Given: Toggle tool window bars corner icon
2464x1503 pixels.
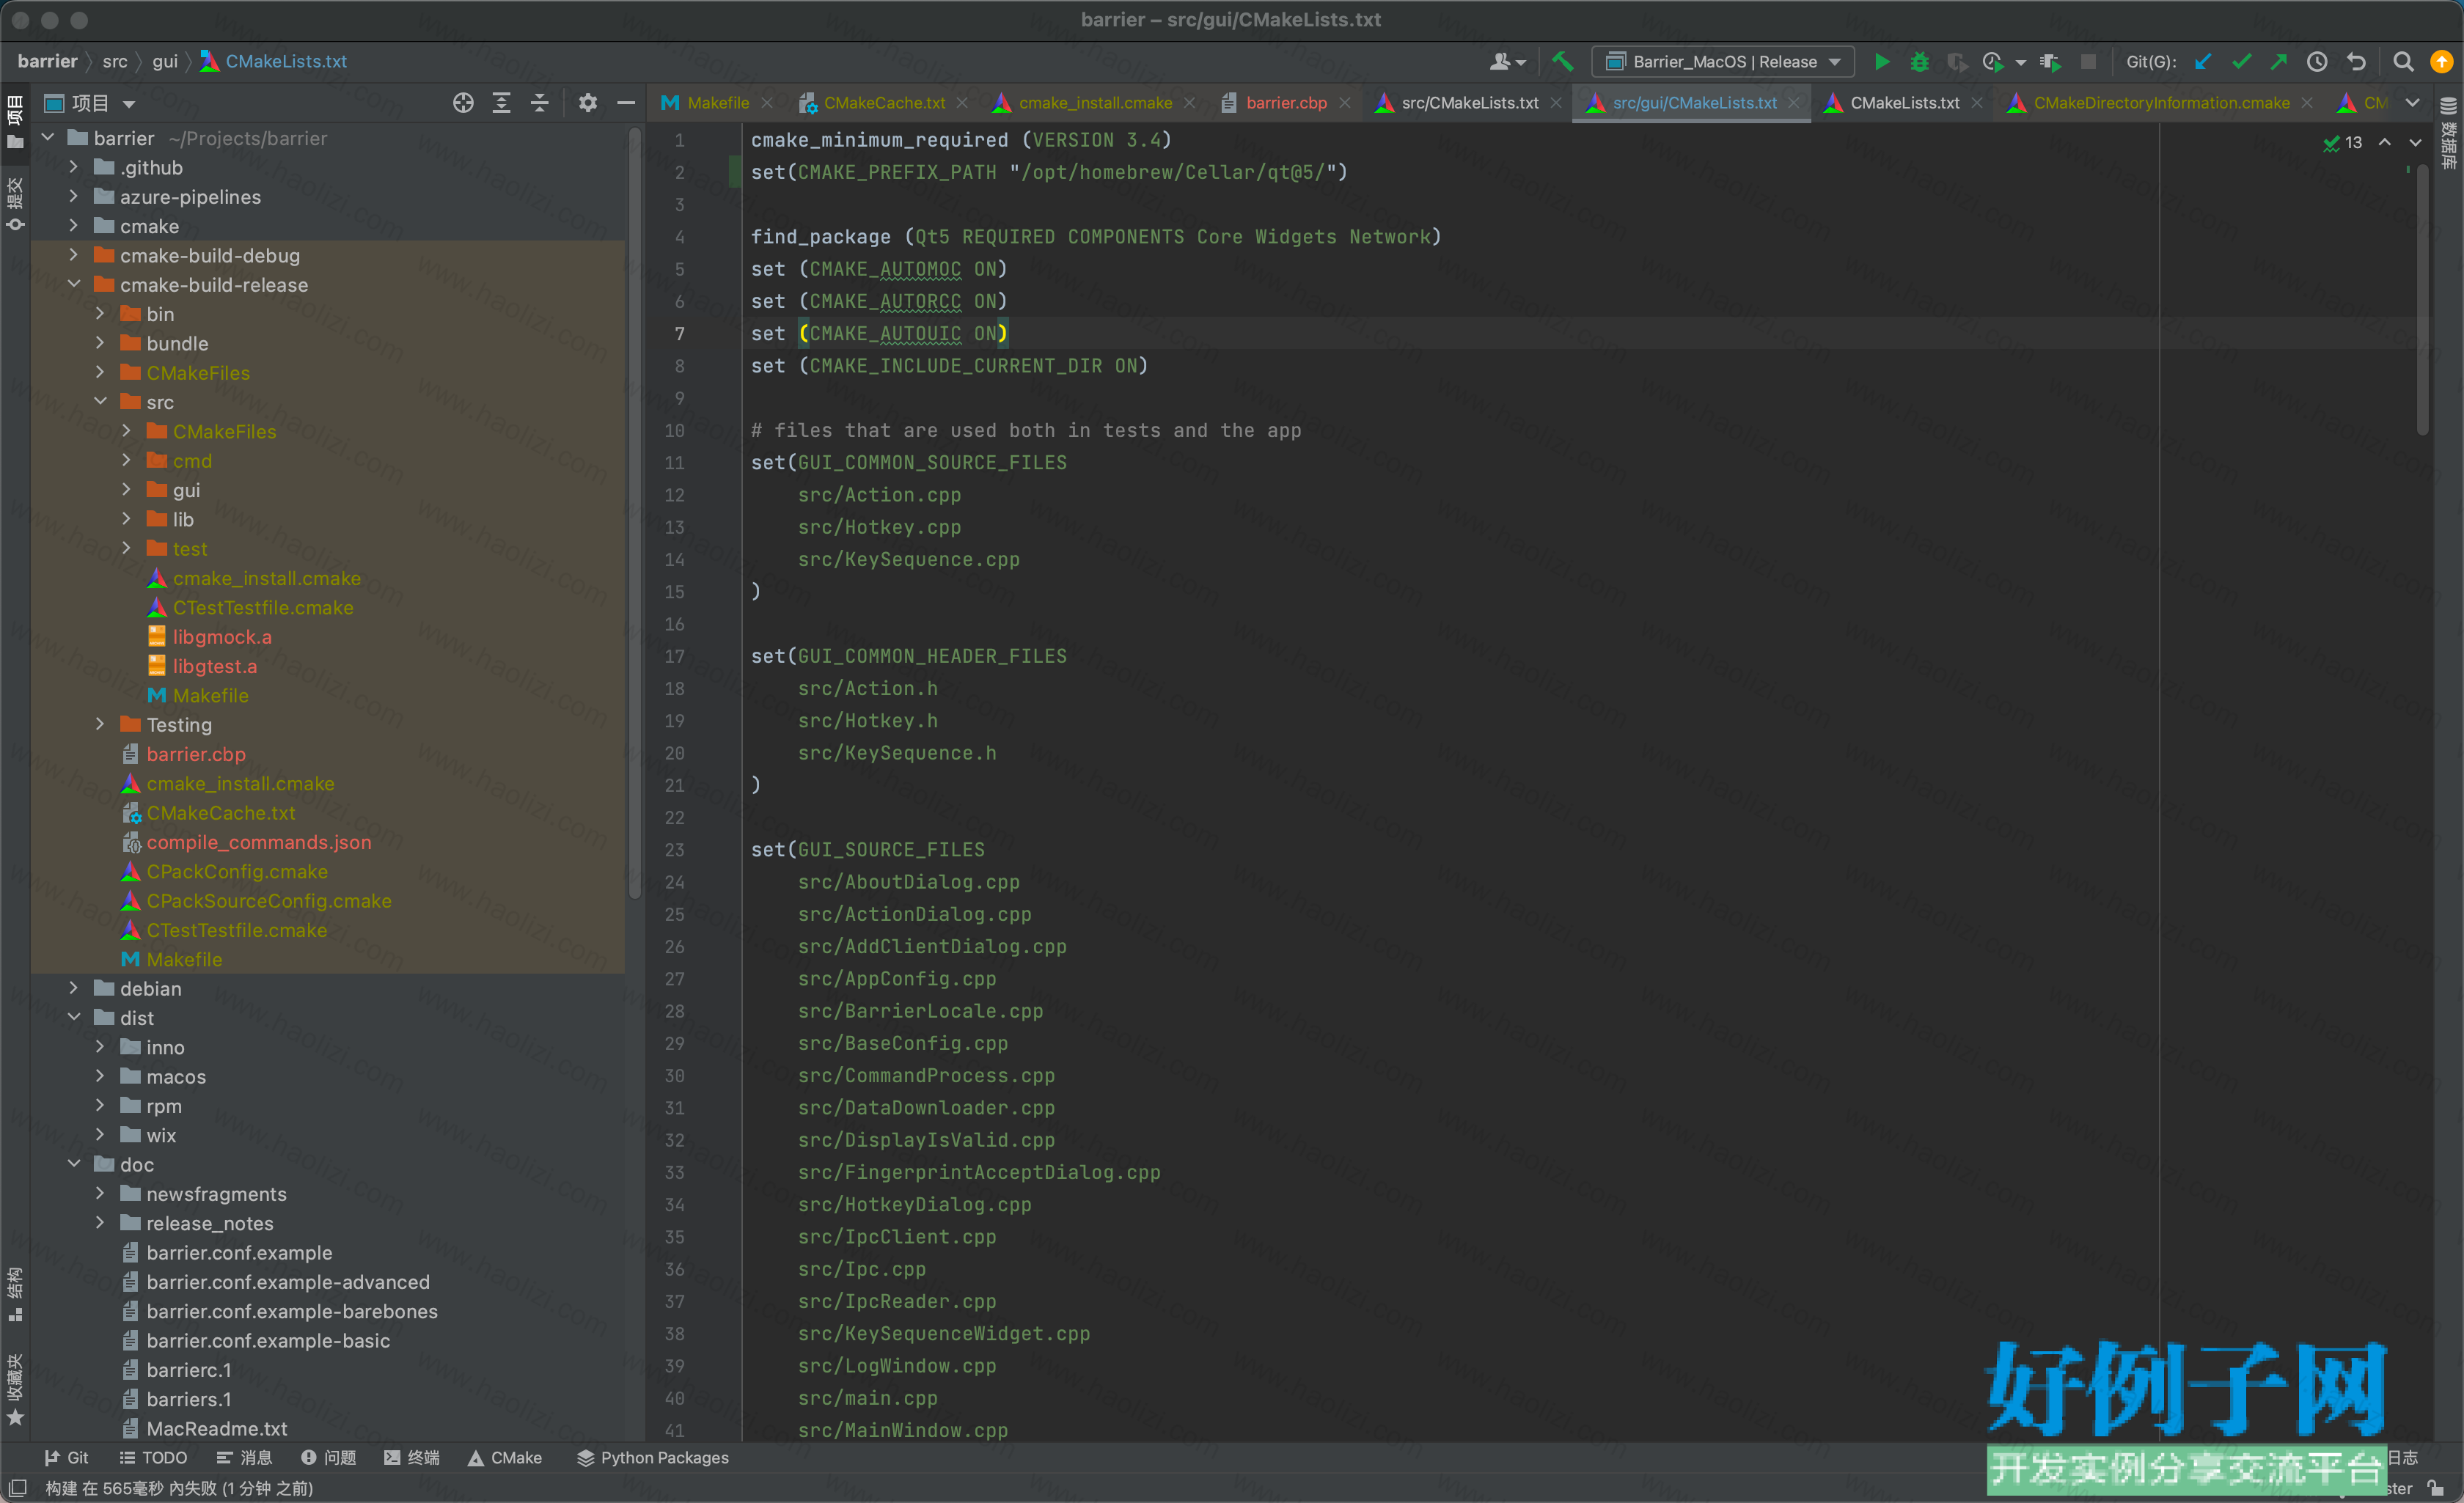Looking at the screenshot, I should pyautogui.click(x=17, y=1488).
